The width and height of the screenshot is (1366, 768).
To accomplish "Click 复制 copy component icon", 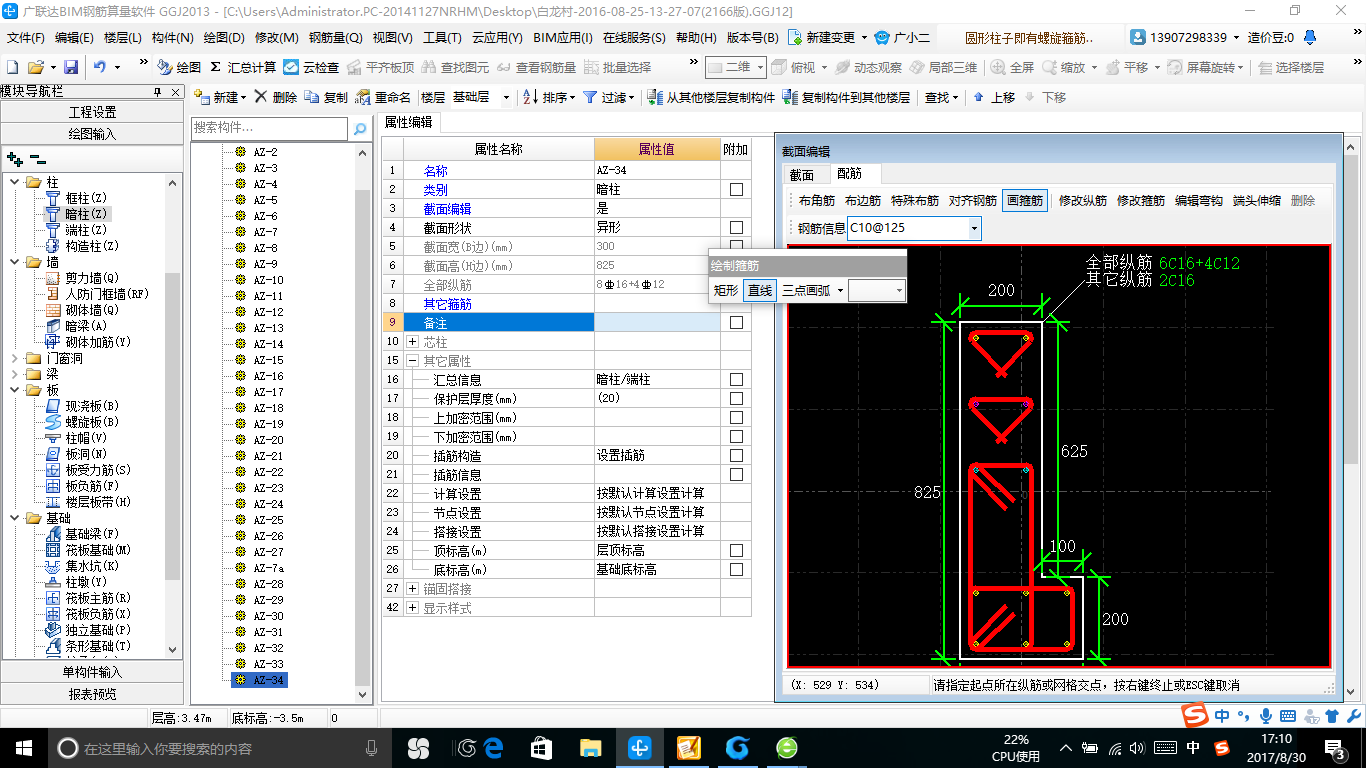I will point(326,97).
